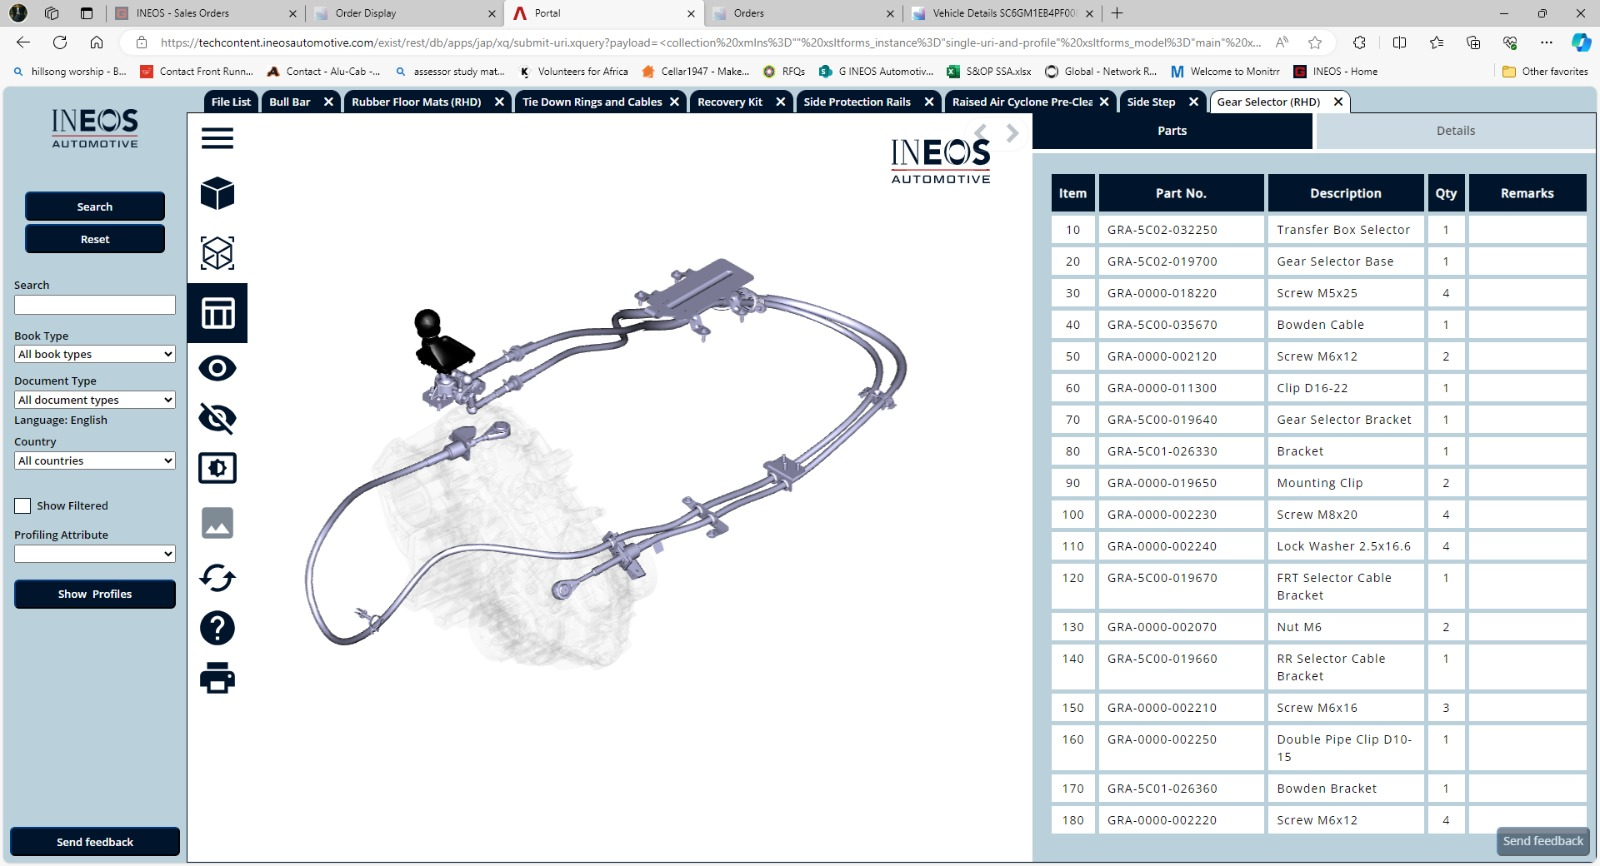Click the image snapshot icon

coord(217,523)
